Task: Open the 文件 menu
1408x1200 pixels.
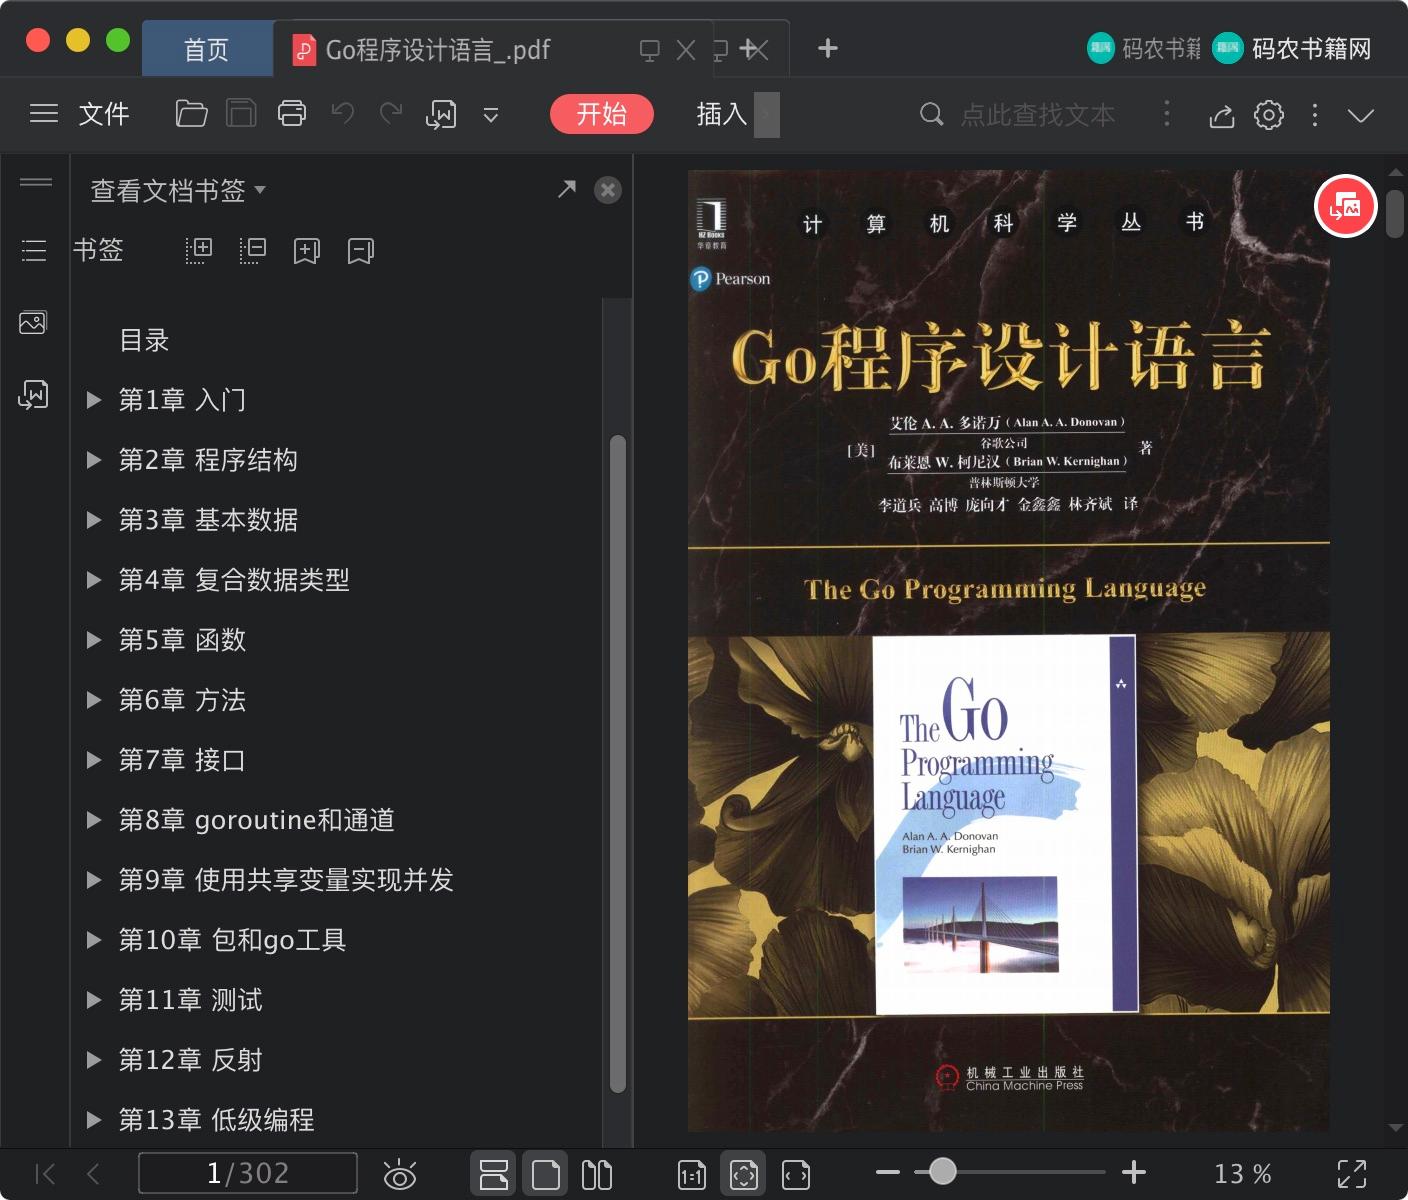Action: coord(104,114)
